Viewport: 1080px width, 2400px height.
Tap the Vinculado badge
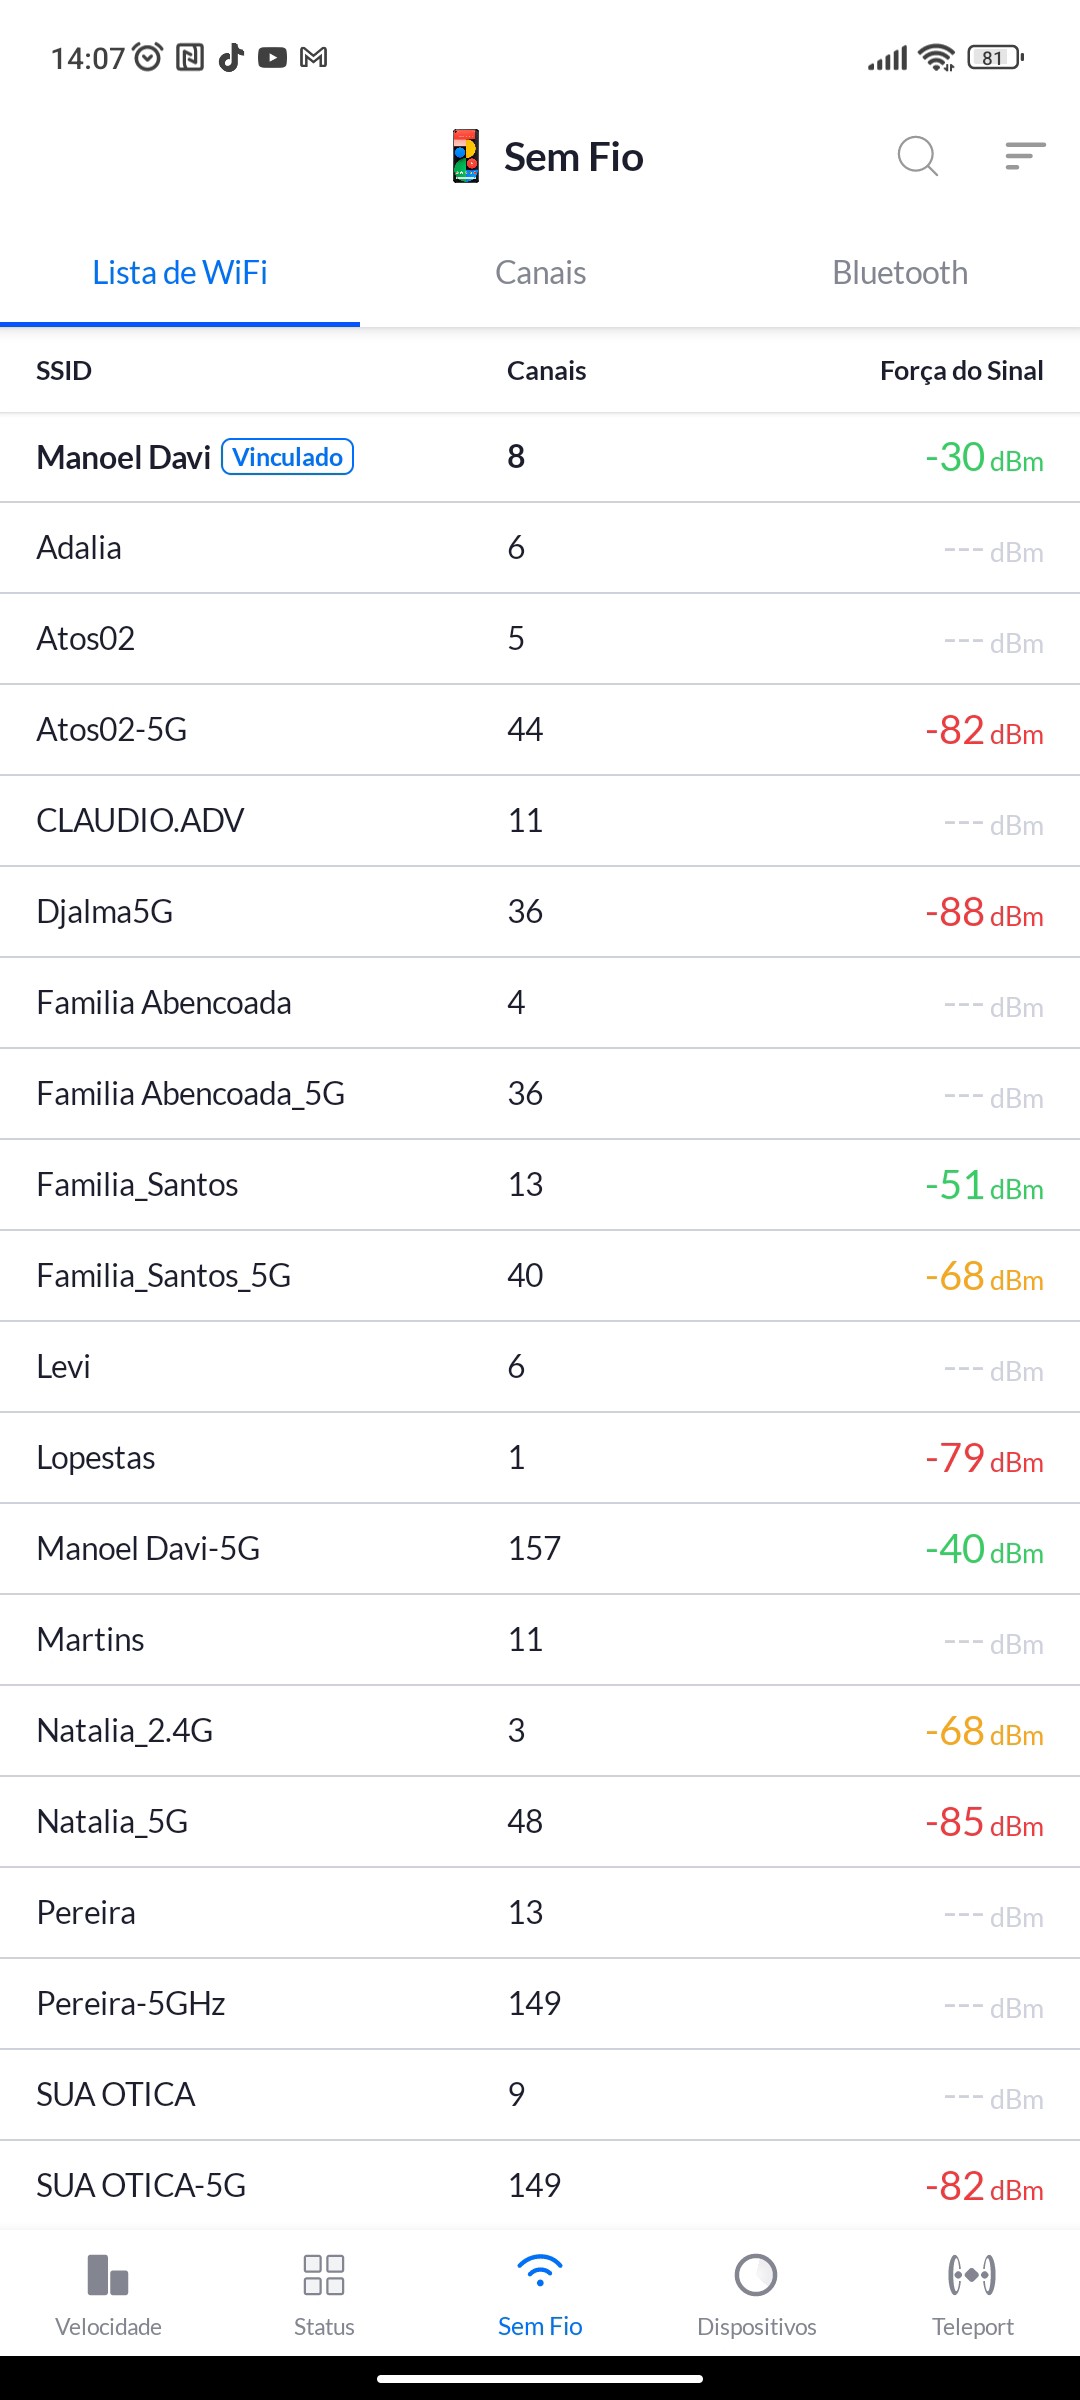click(x=287, y=457)
